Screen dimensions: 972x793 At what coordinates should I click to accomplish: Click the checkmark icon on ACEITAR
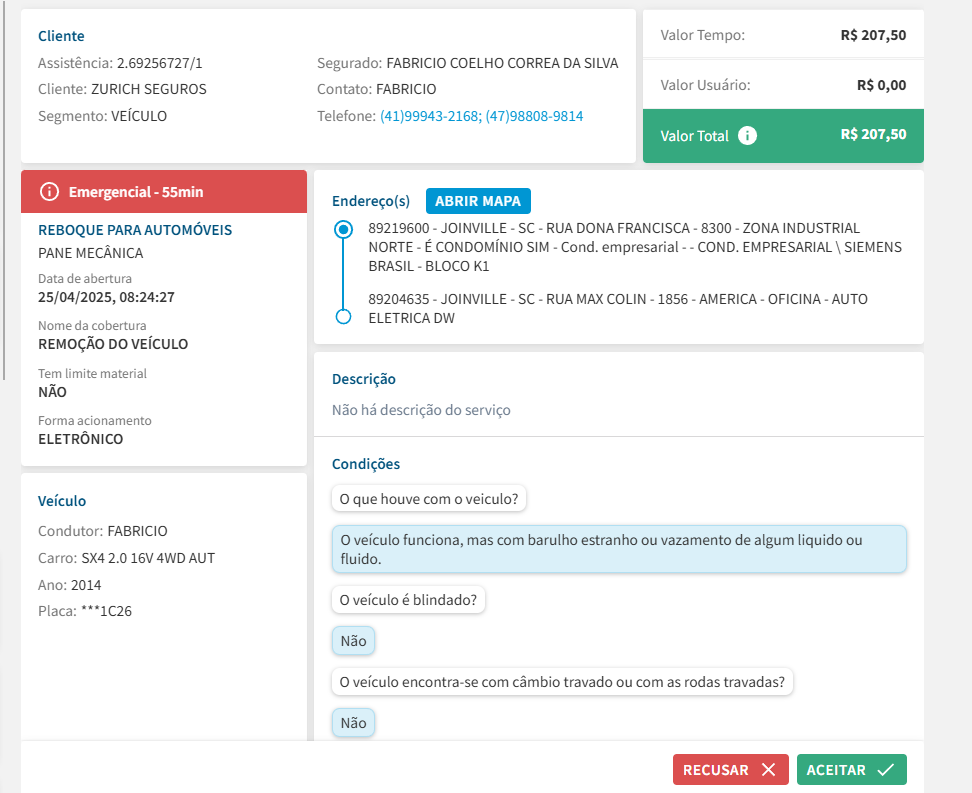click(885, 770)
